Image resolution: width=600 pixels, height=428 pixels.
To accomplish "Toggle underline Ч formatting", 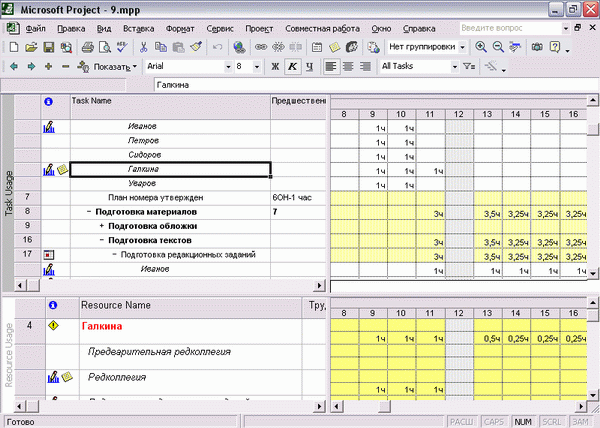I will point(310,67).
